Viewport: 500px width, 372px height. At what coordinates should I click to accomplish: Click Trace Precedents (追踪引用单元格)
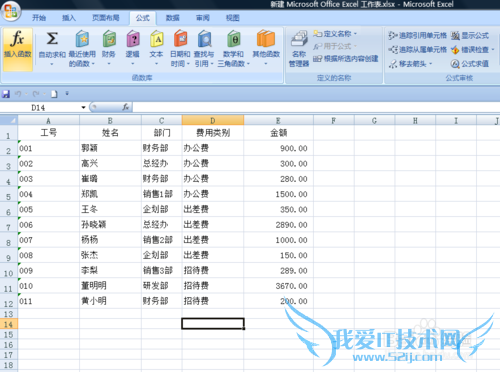point(417,35)
